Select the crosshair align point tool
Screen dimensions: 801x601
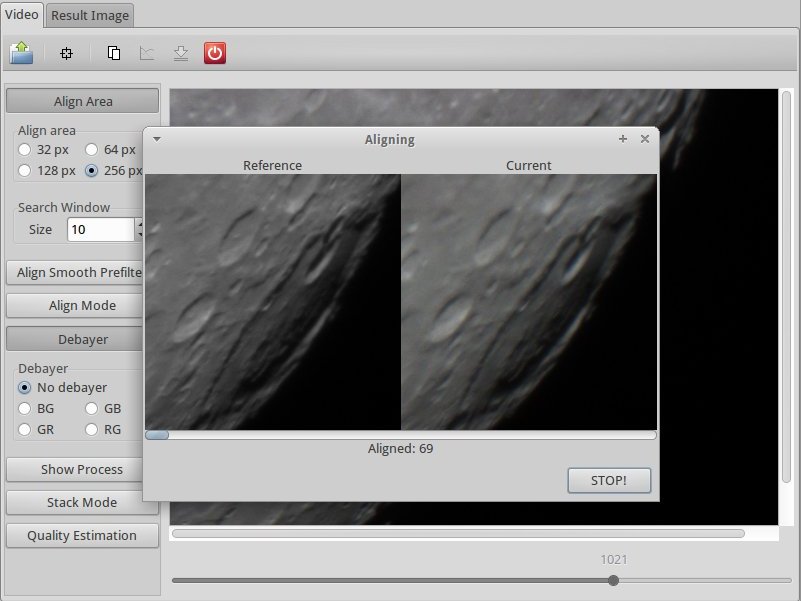(x=66, y=53)
